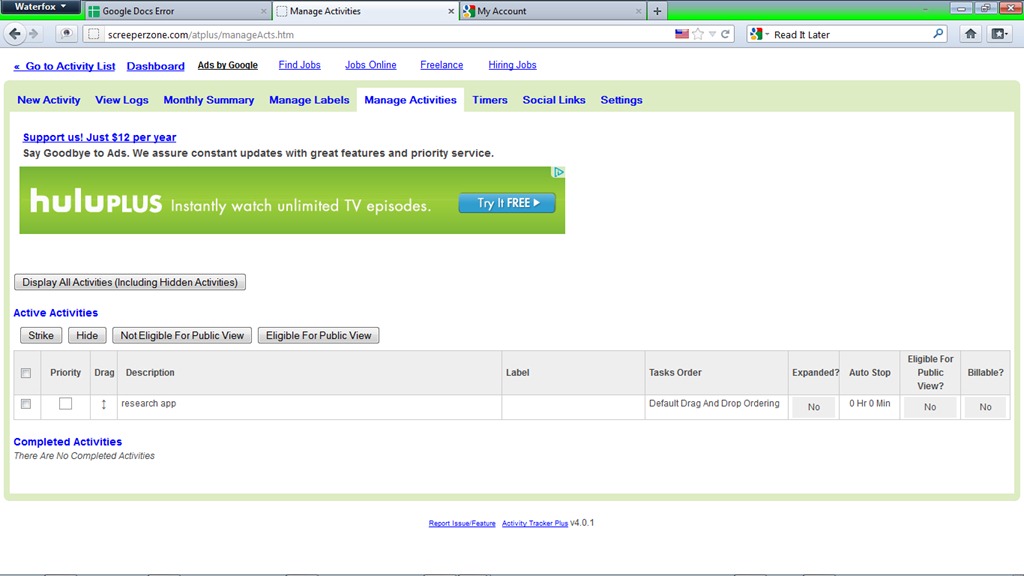The image size is (1024, 576).
Task: Click Display All Activities (Including Hidden Activities)
Action: 130,282
